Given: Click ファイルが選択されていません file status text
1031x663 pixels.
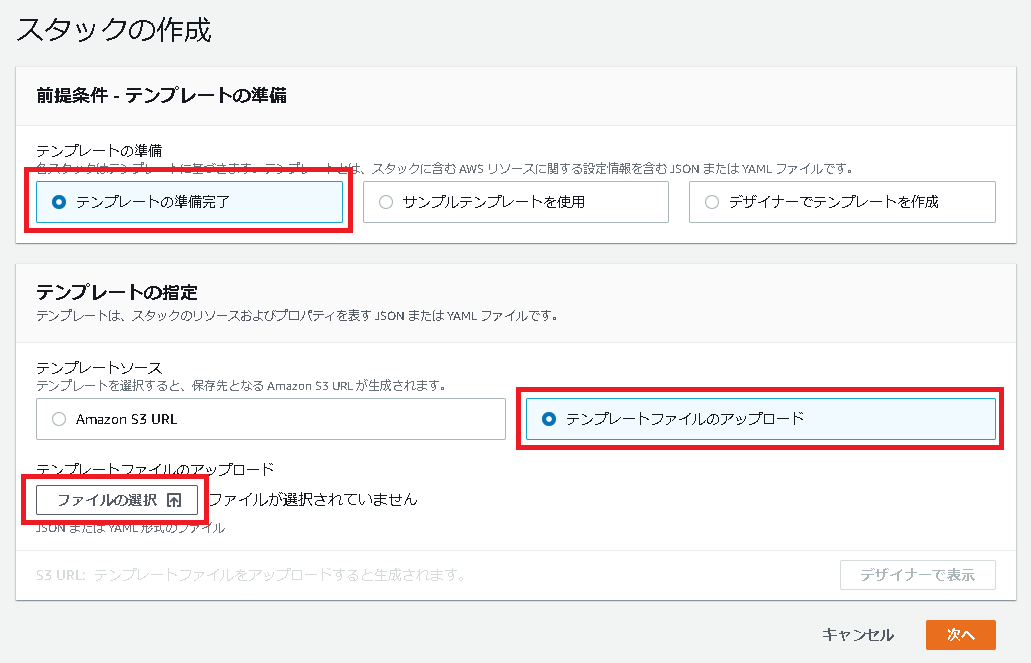Looking at the screenshot, I should (313, 500).
